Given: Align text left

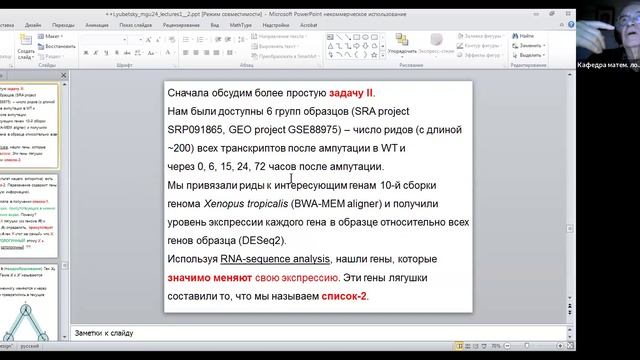Looking at the screenshot, I should pos(186,53).
